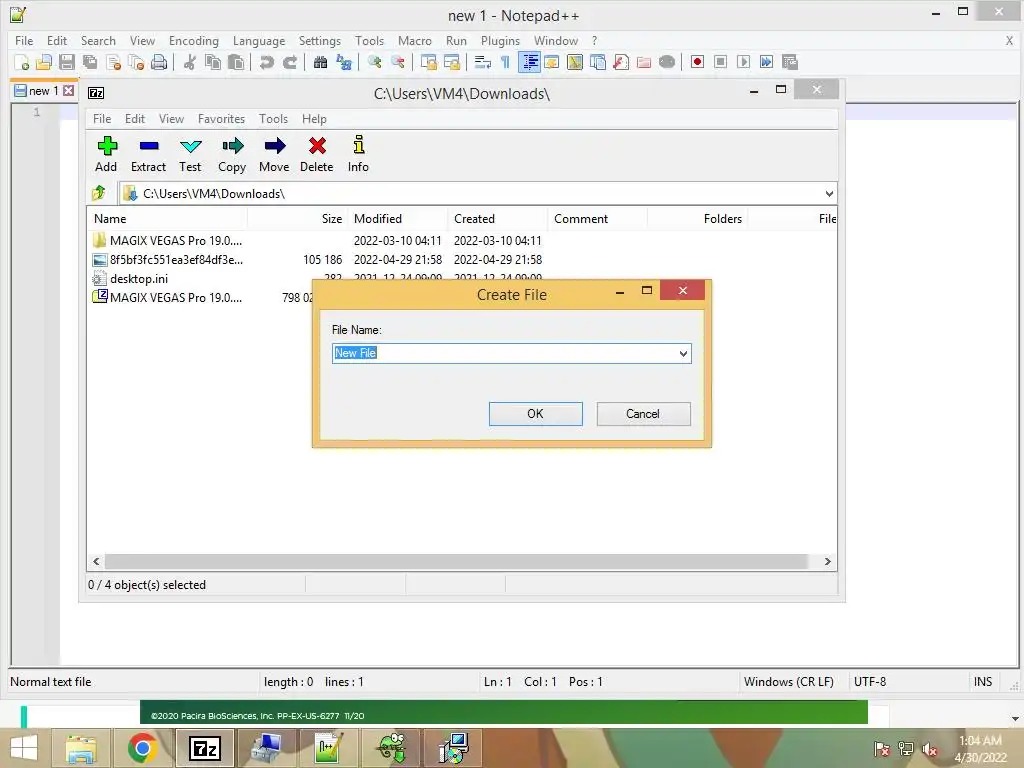Toggle the highlighted Indent Guide icon
The width and height of the screenshot is (1024, 768).
529,62
